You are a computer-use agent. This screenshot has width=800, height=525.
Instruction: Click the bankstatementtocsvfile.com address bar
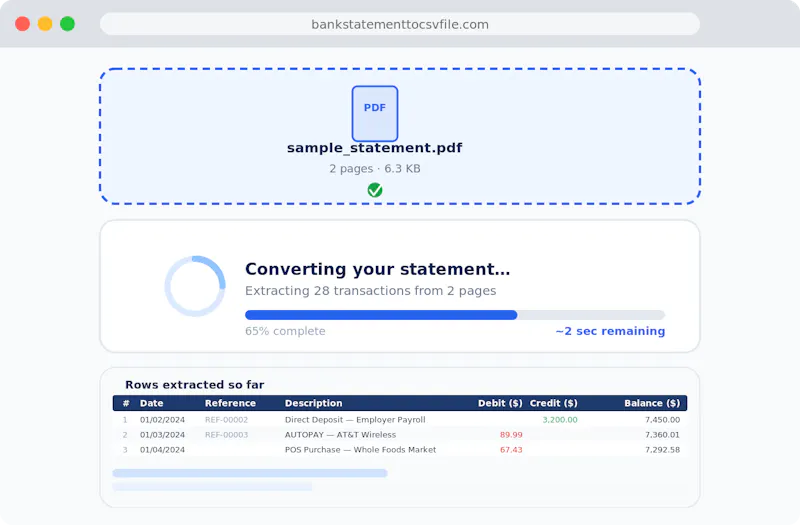[400, 24]
